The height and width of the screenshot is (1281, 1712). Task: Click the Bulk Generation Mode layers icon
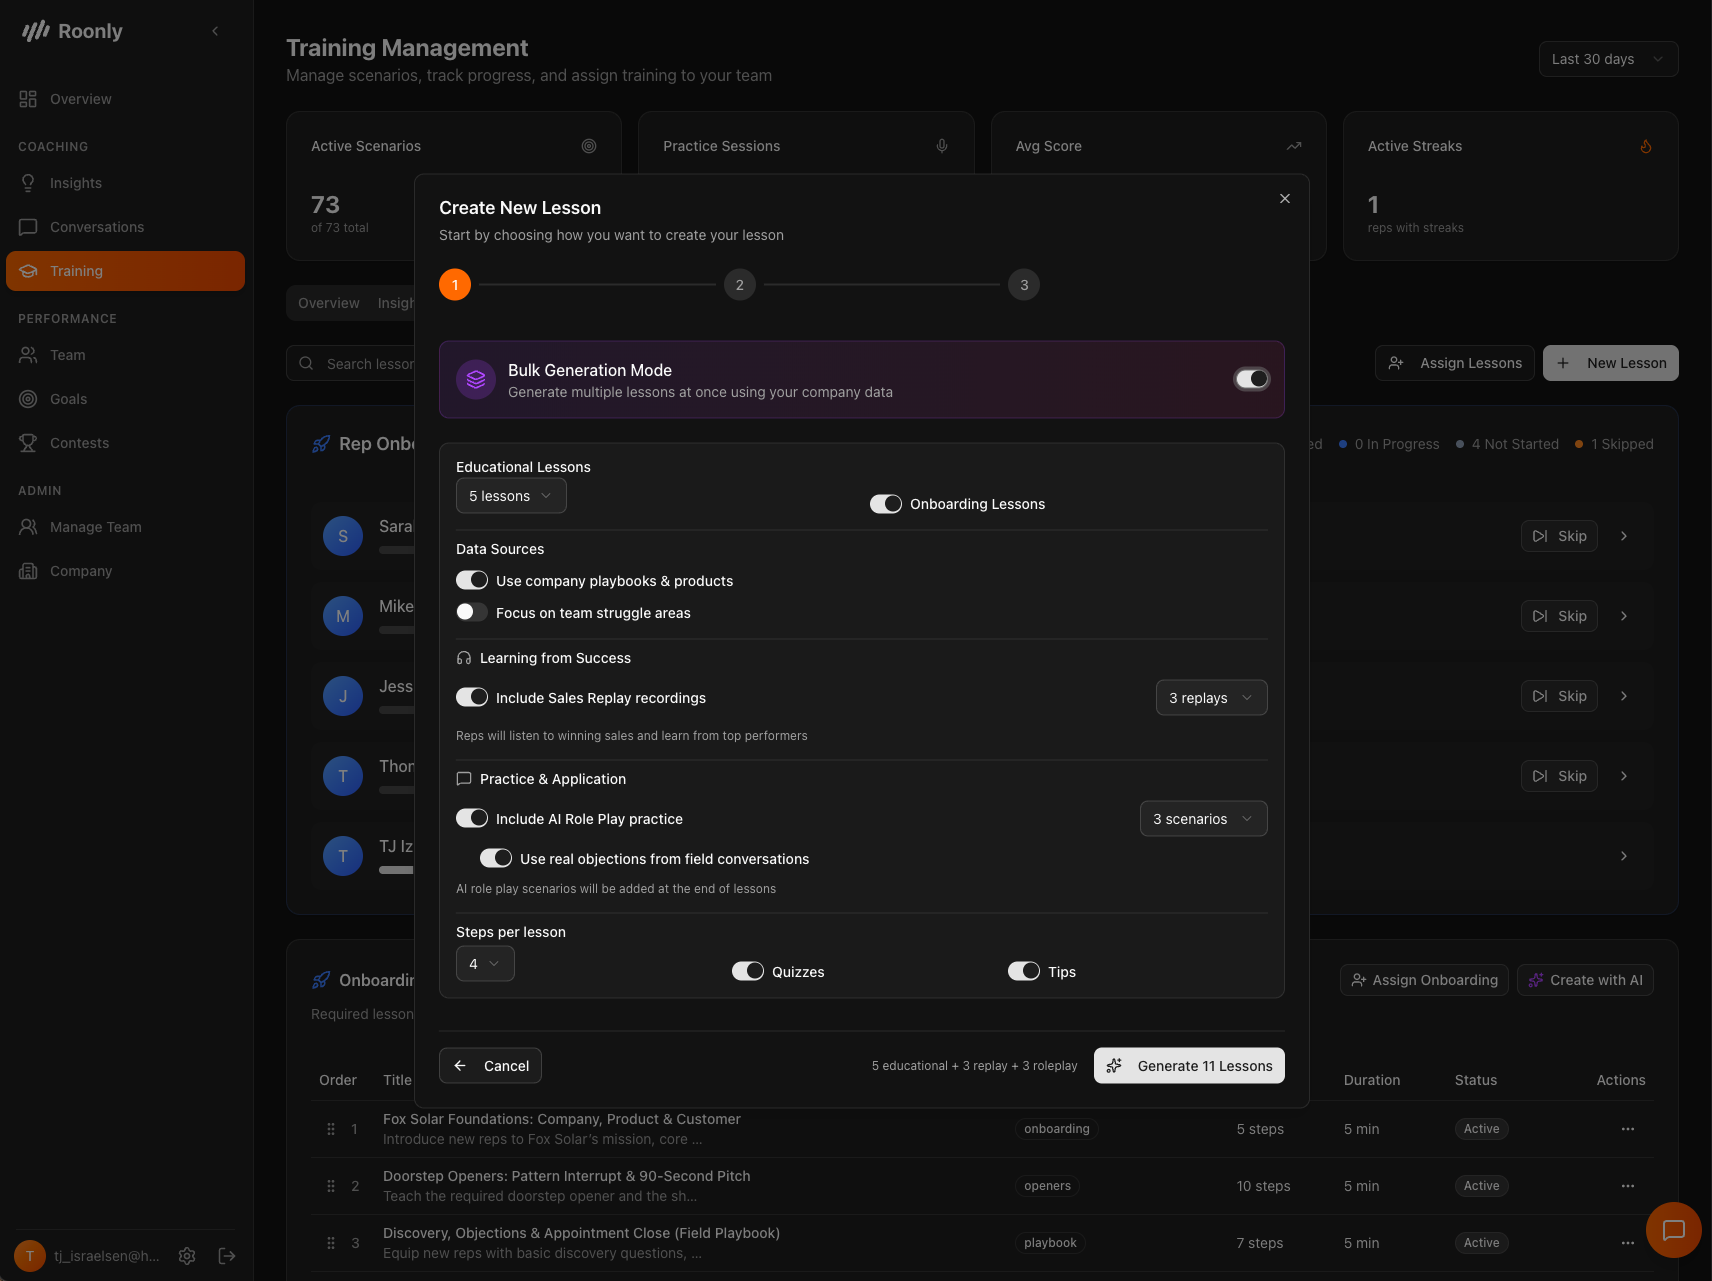coord(476,380)
